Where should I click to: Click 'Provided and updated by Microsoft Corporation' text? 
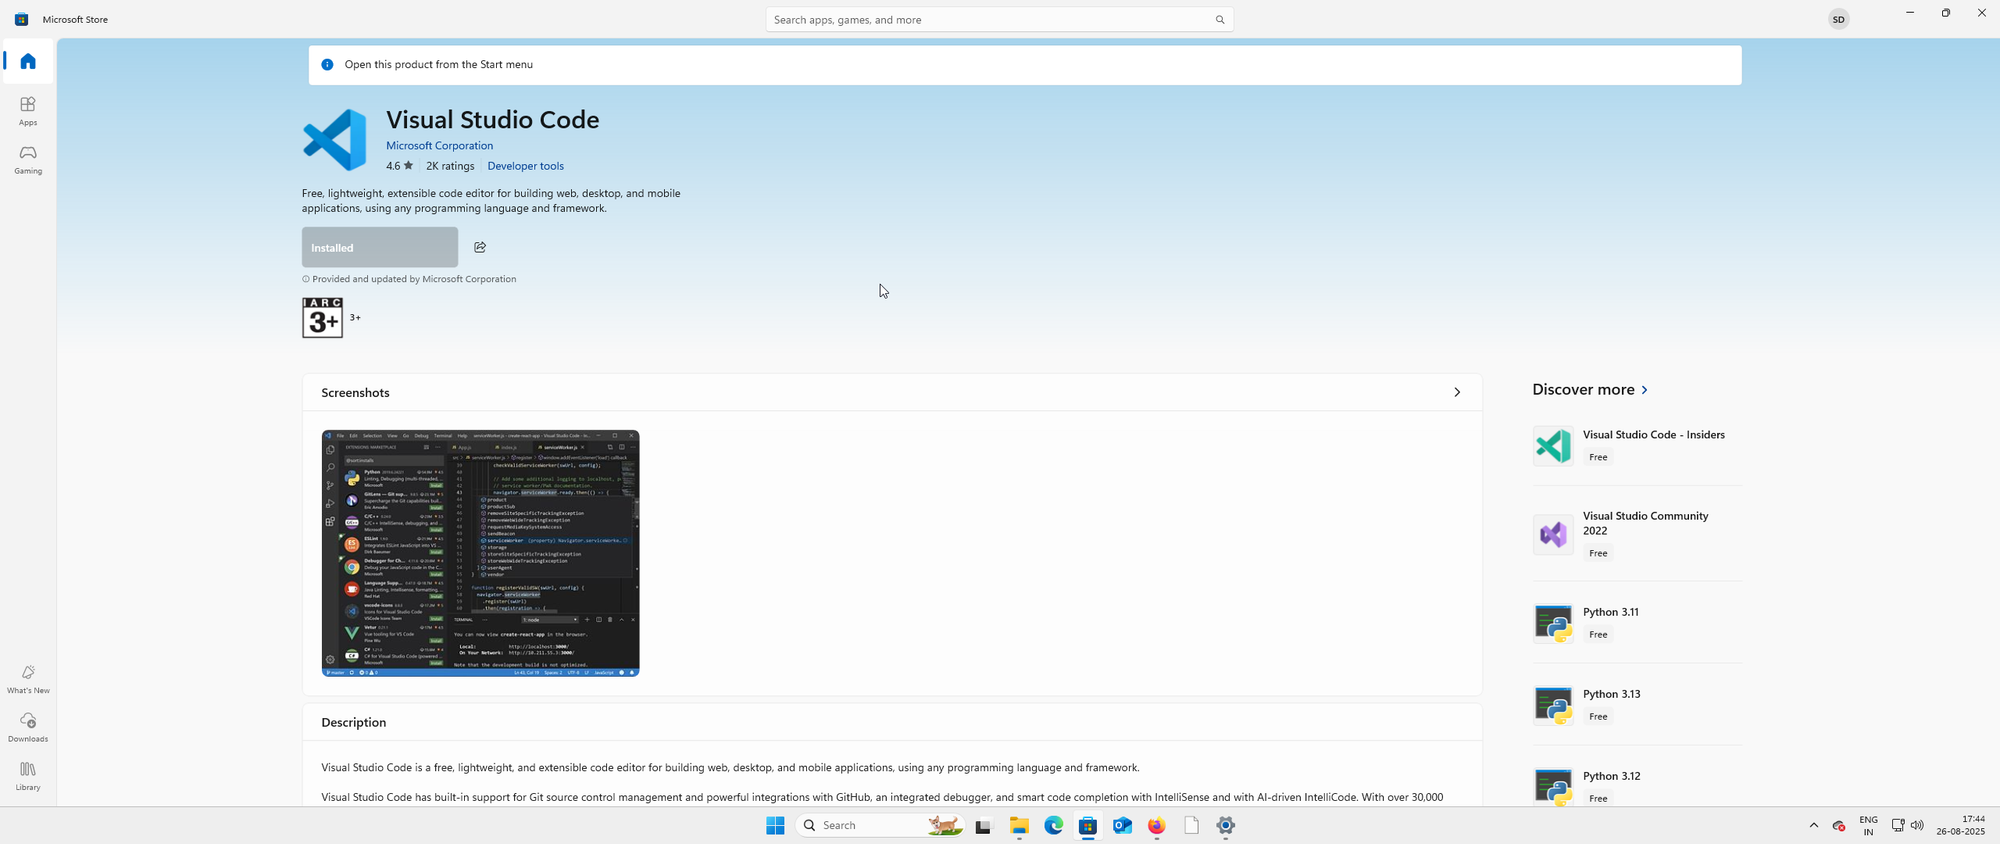pos(414,279)
